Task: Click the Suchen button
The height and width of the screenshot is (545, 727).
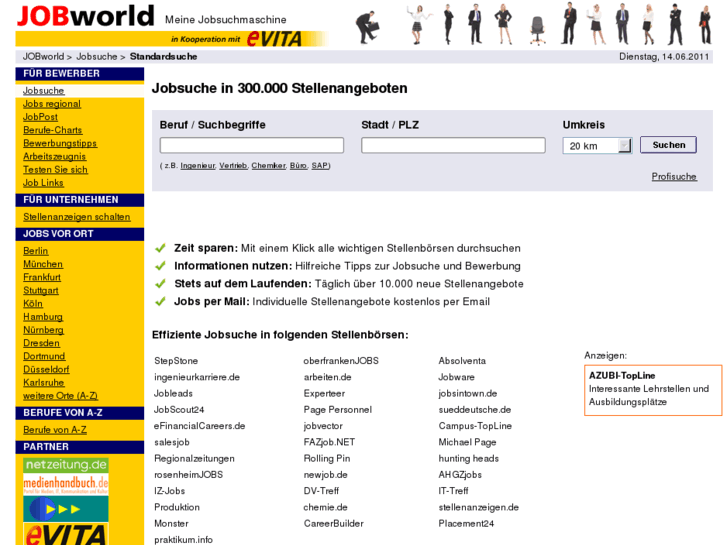Action: (x=669, y=145)
